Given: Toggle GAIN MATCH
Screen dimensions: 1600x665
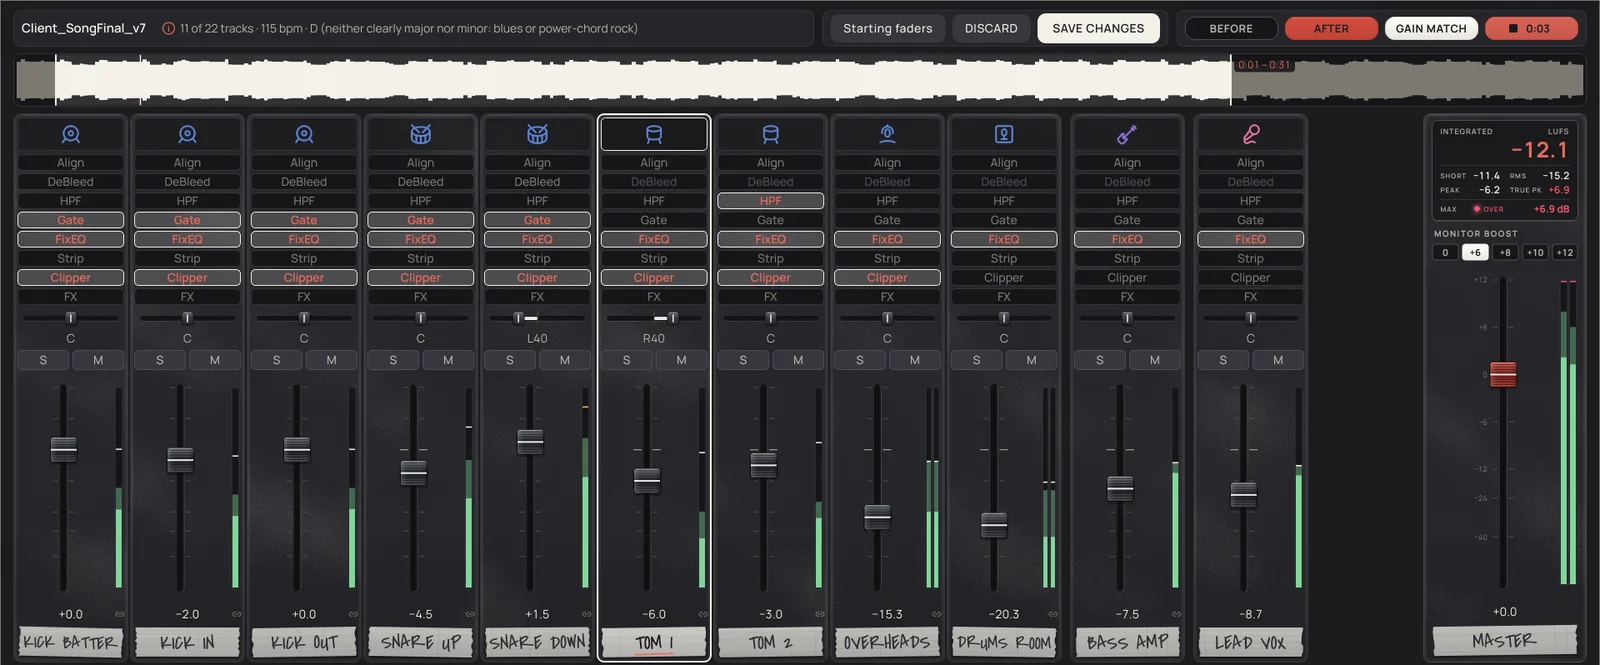Looking at the screenshot, I should coord(1431,29).
